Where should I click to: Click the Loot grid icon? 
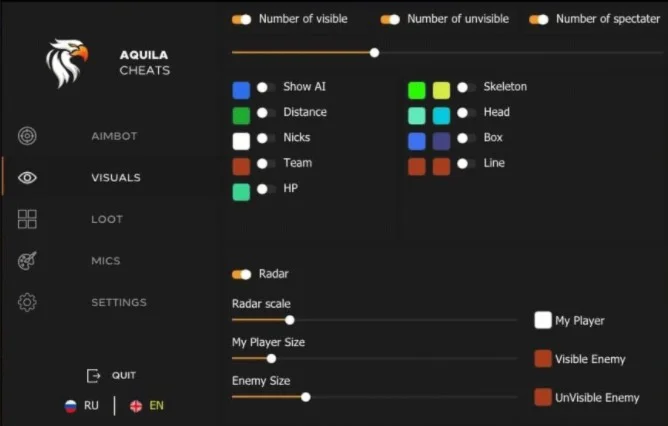coord(27,219)
